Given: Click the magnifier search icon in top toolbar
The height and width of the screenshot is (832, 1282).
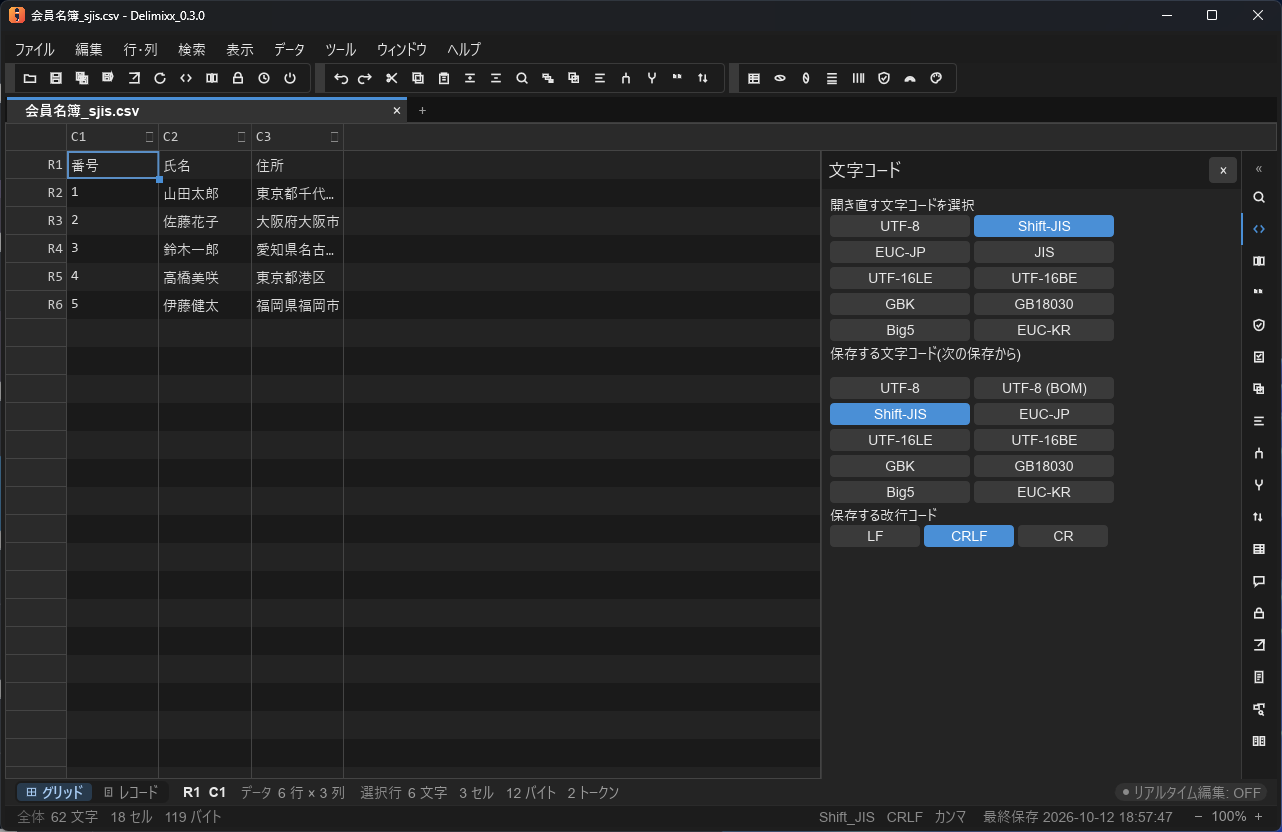Looking at the screenshot, I should point(522,78).
